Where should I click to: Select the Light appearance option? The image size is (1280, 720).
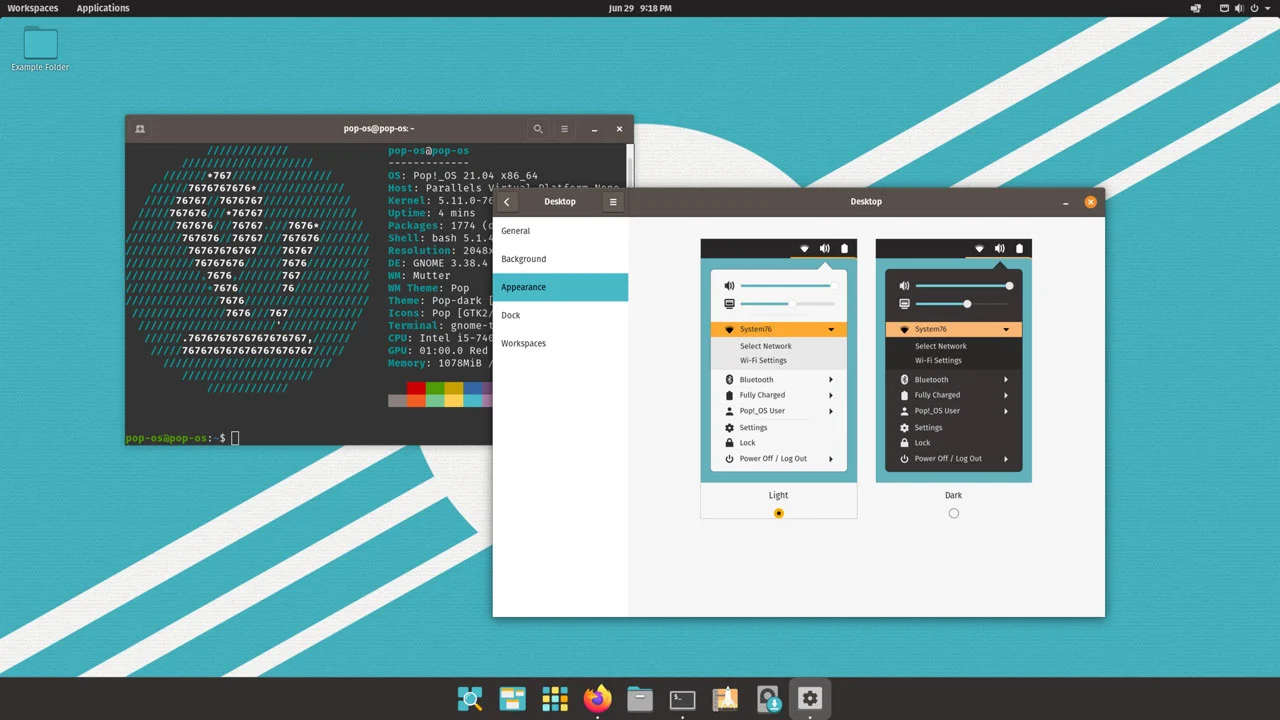(778, 513)
